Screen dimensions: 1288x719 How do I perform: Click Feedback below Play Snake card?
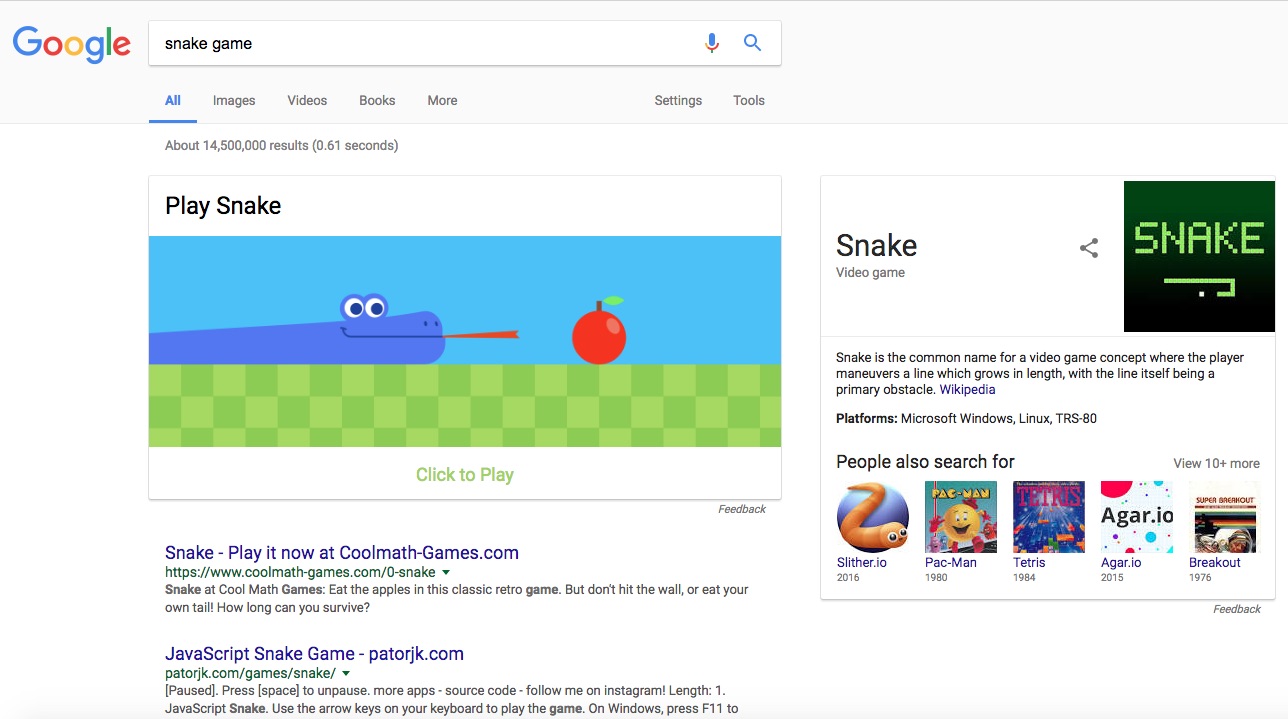[x=742, y=509]
